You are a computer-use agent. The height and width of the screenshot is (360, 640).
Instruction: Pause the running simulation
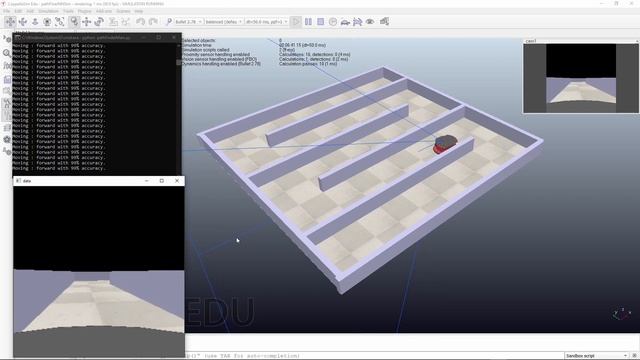[308, 22]
